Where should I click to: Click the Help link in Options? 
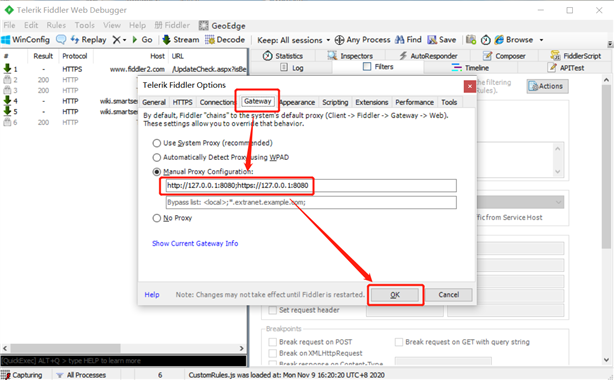click(x=152, y=295)
